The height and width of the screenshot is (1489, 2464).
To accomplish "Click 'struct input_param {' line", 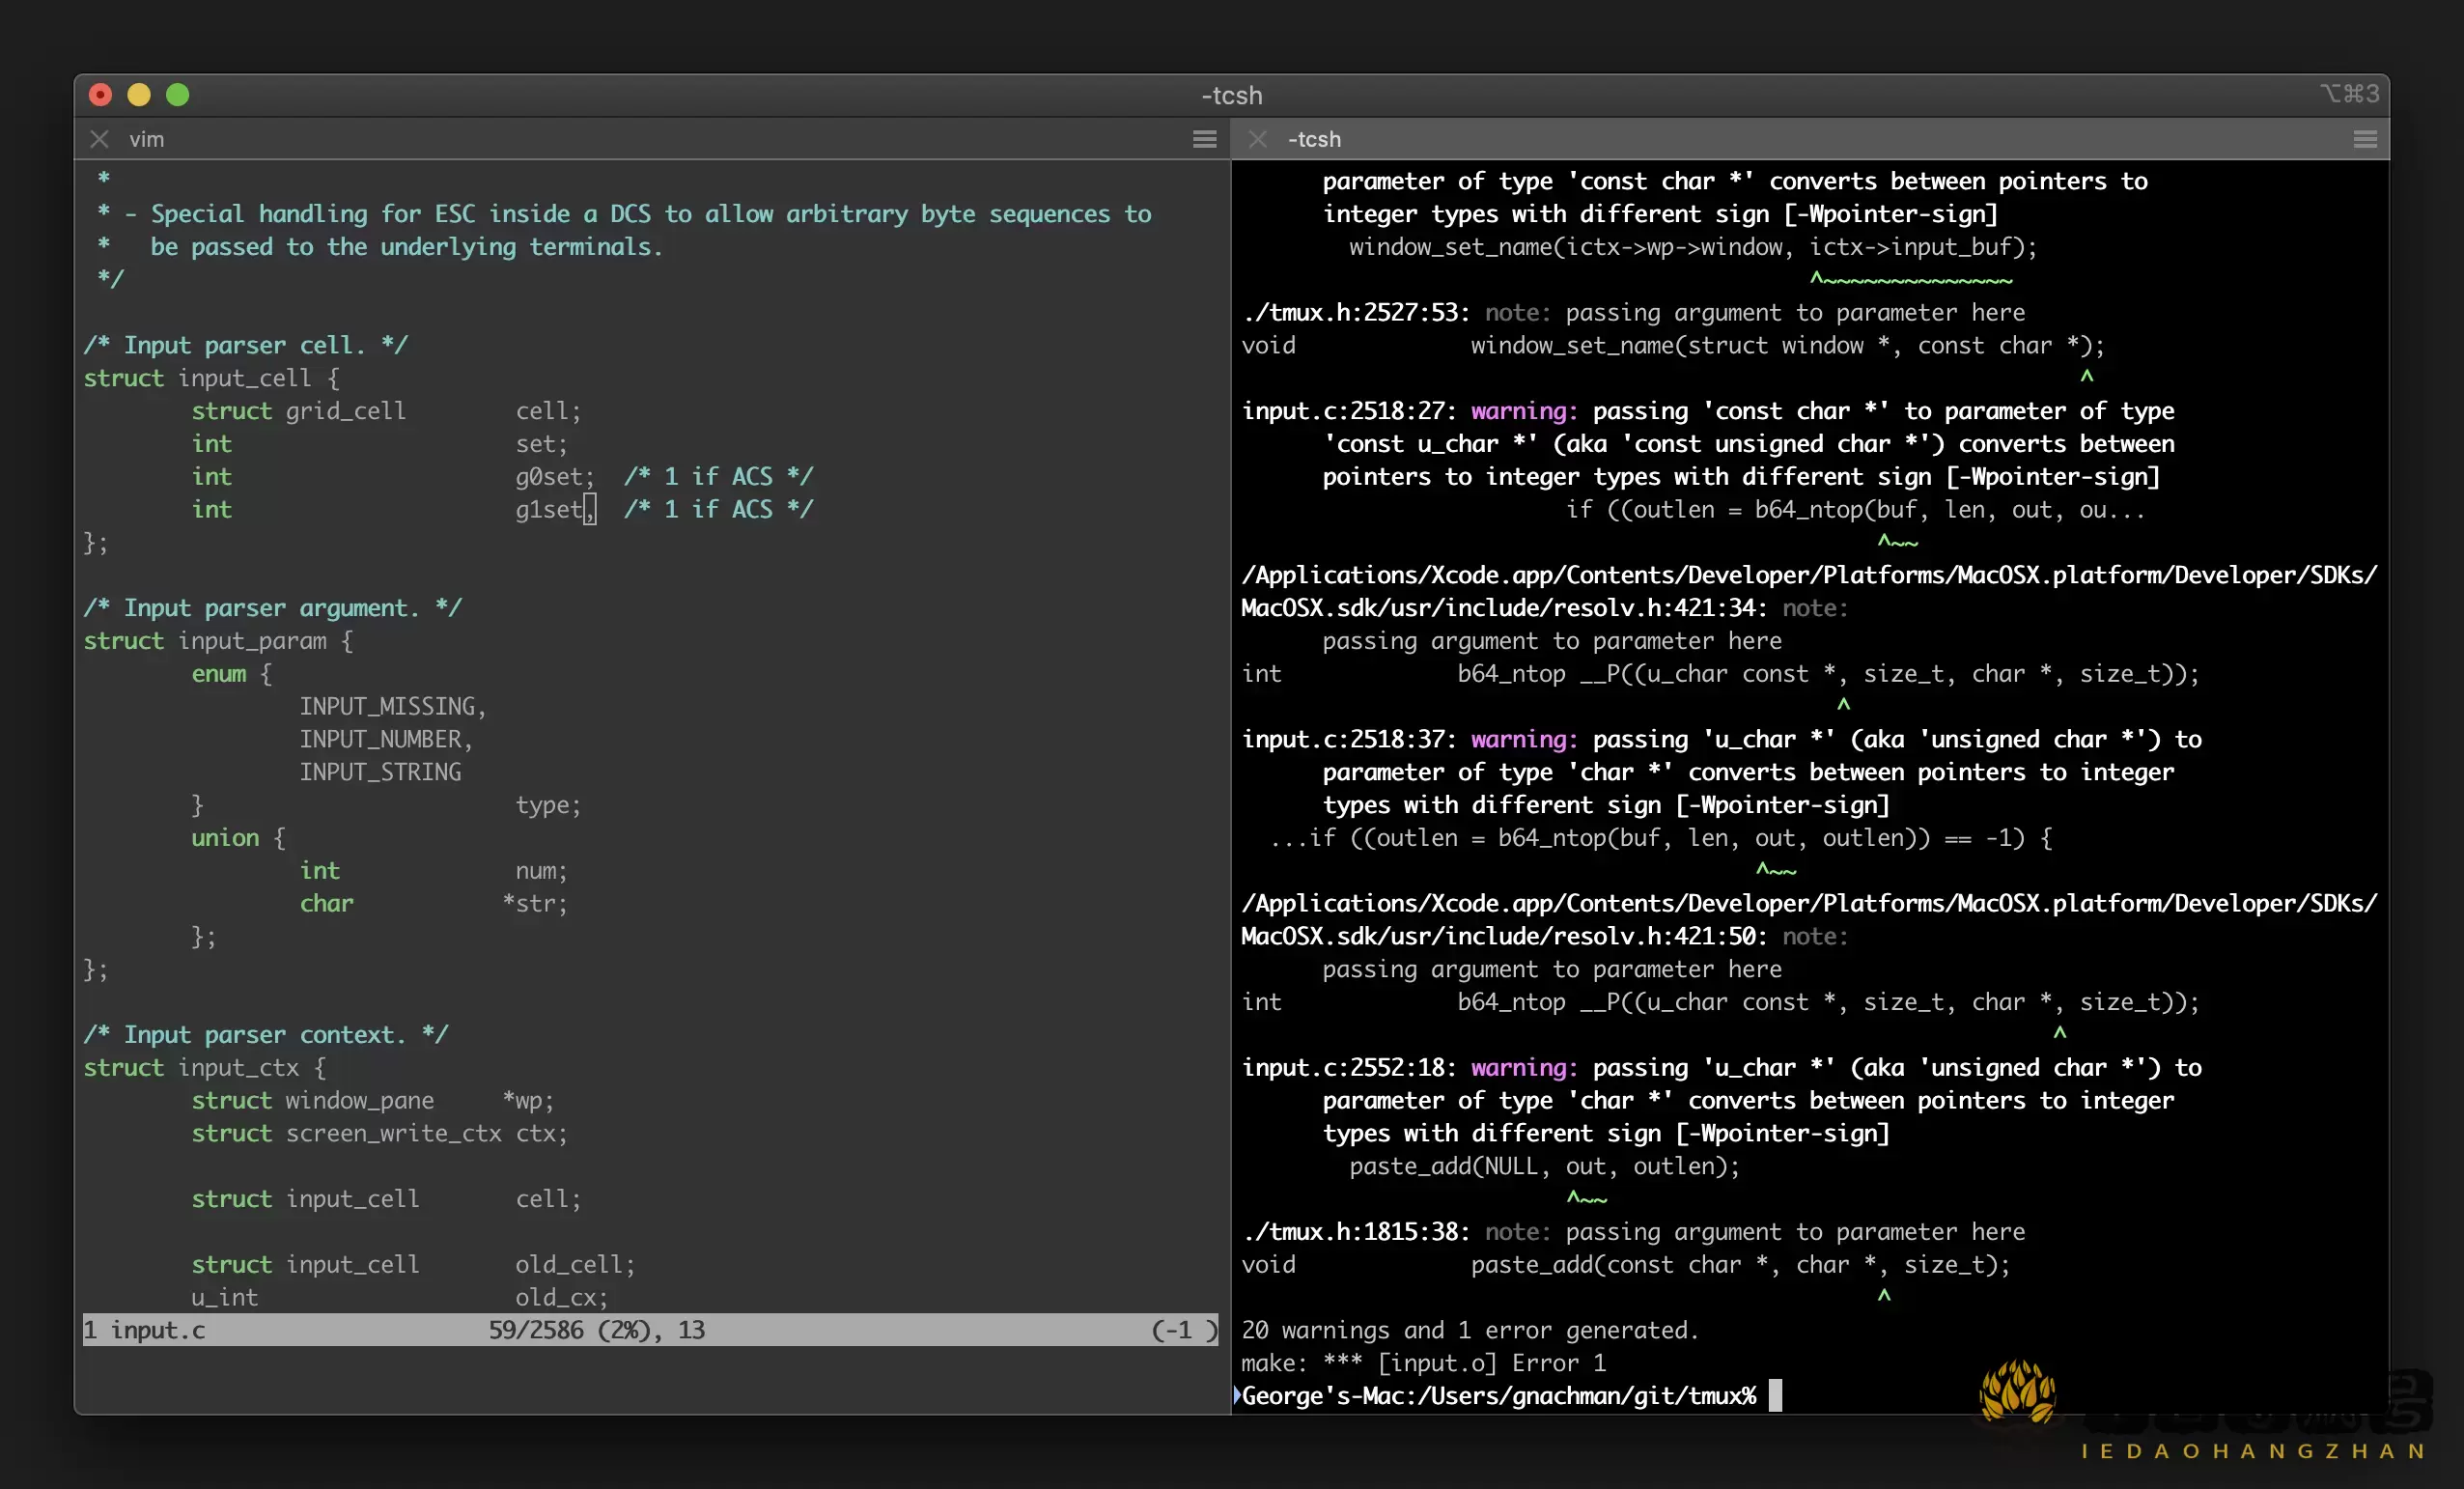I will pos(218,641).
